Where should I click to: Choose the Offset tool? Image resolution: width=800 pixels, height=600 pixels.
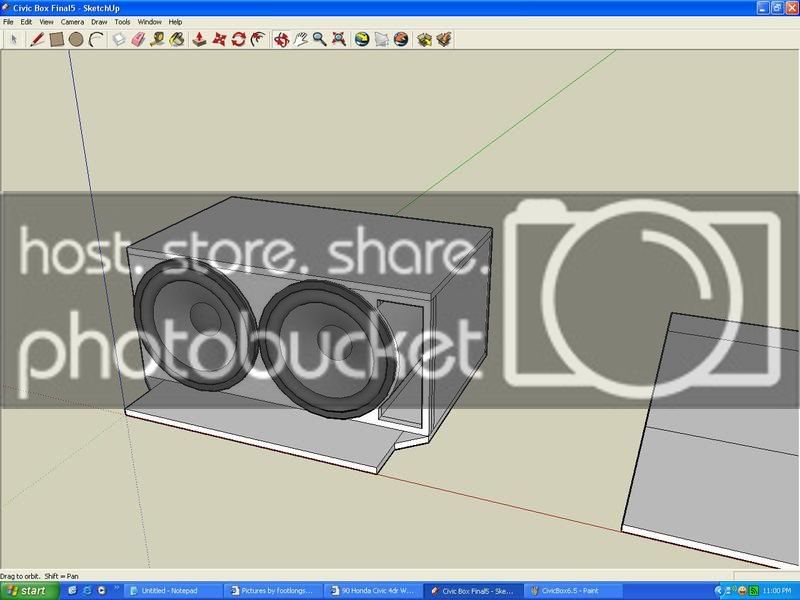[x=258, y=39]
